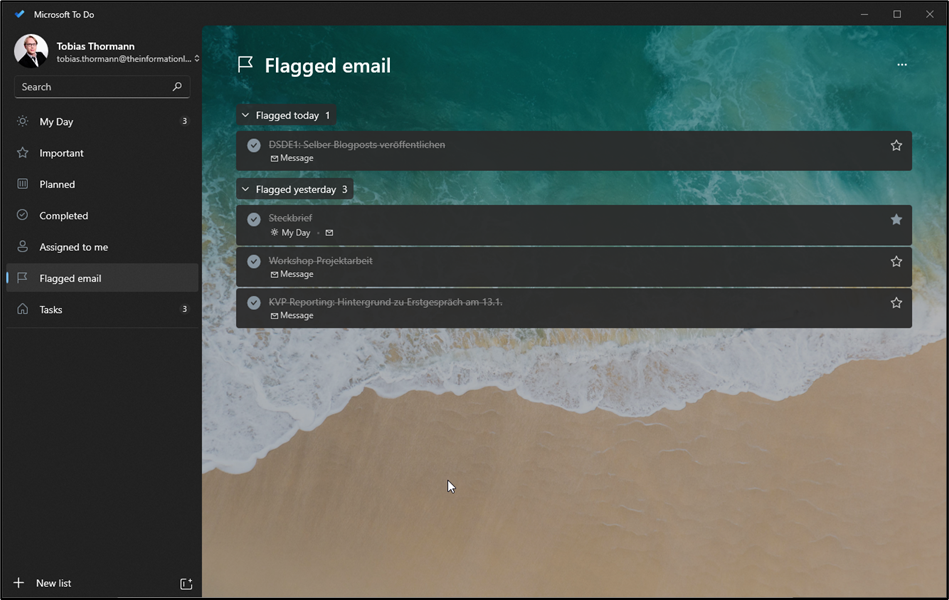Star the Workshop Projektarbeit task
949x600 pixels.
pos(896,262)
